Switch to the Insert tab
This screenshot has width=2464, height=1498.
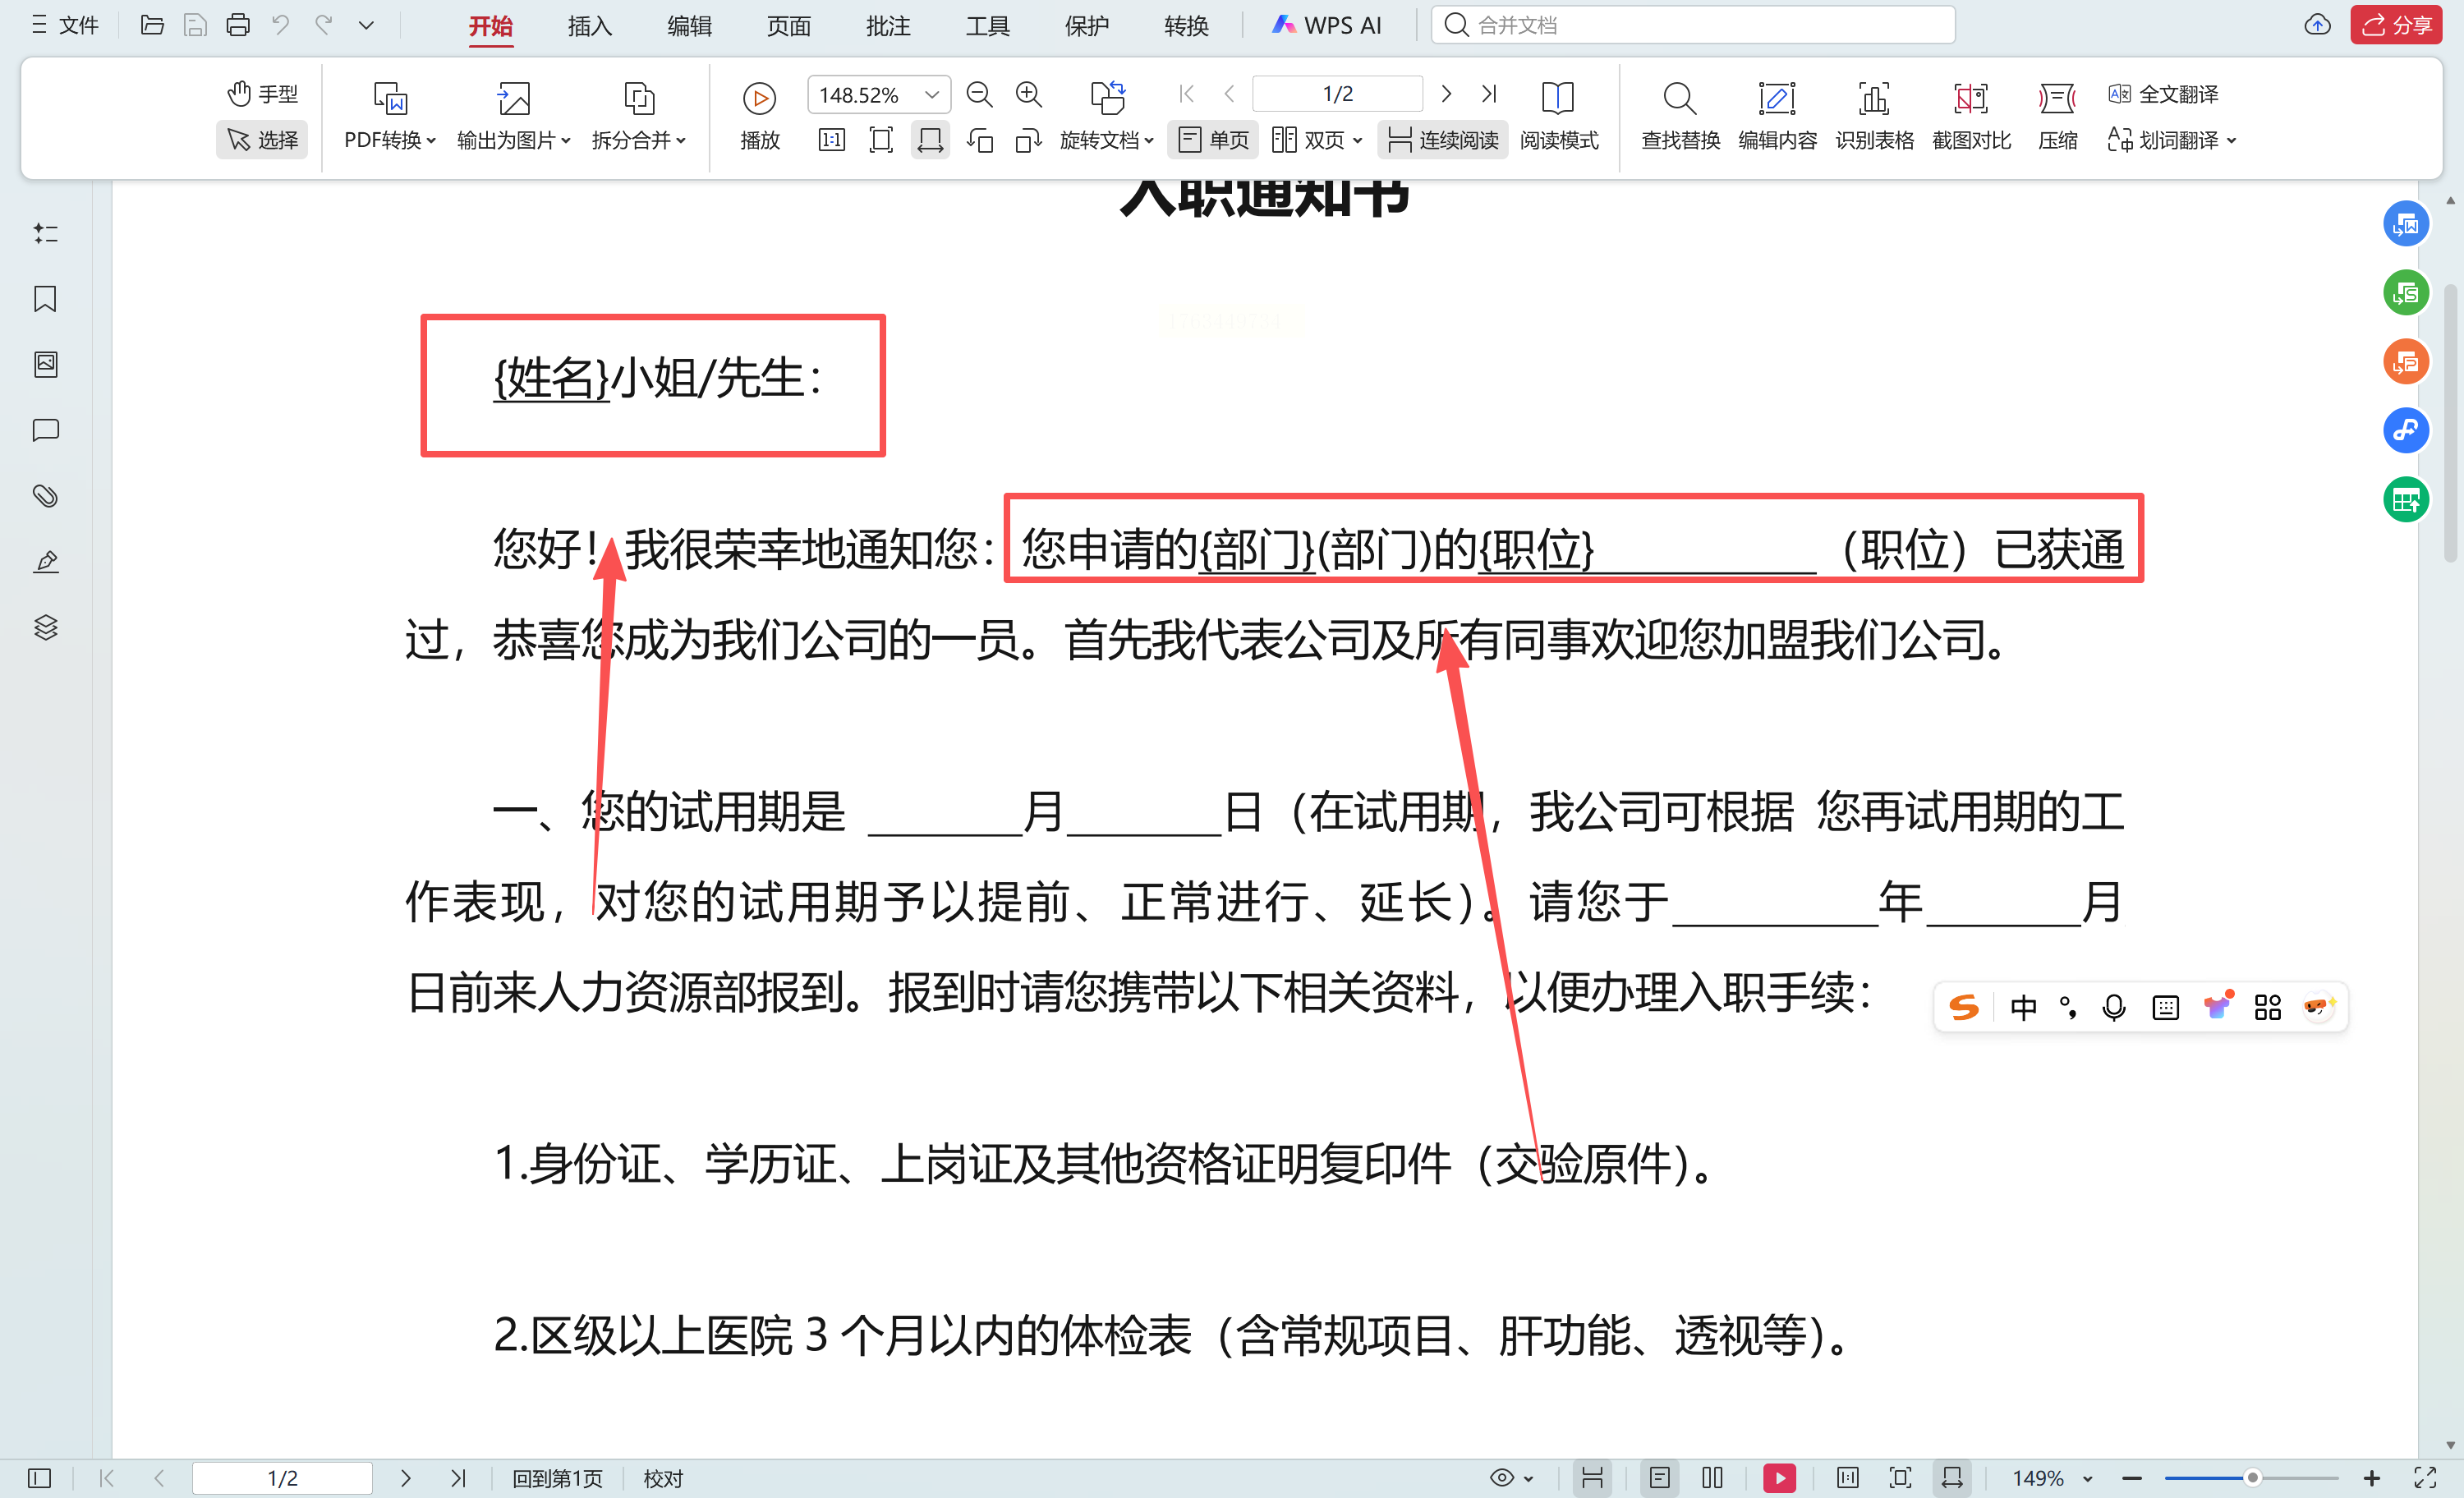(x=589, y=26)
